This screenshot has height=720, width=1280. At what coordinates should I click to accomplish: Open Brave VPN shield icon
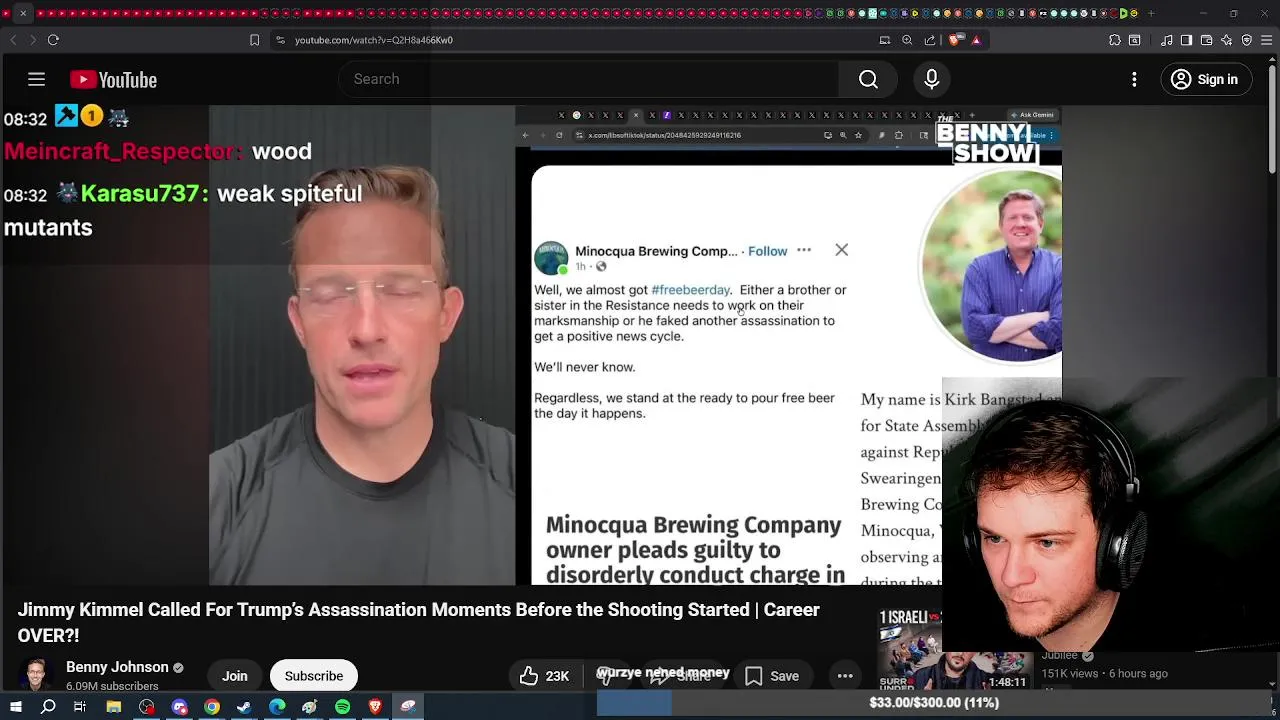[x=1247, y=40]
